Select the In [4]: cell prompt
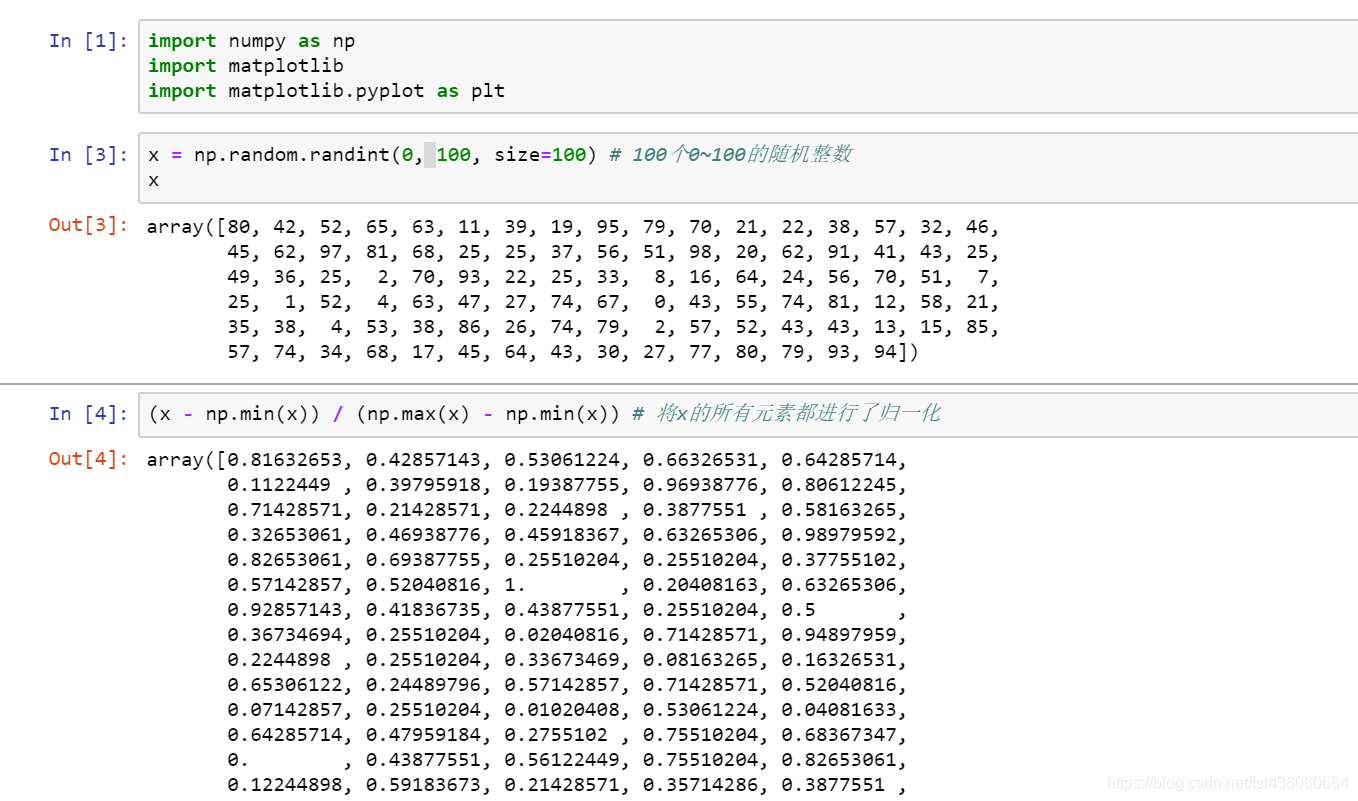The height and width of the screenshot is (801, 1358). [x=89, y=413]
